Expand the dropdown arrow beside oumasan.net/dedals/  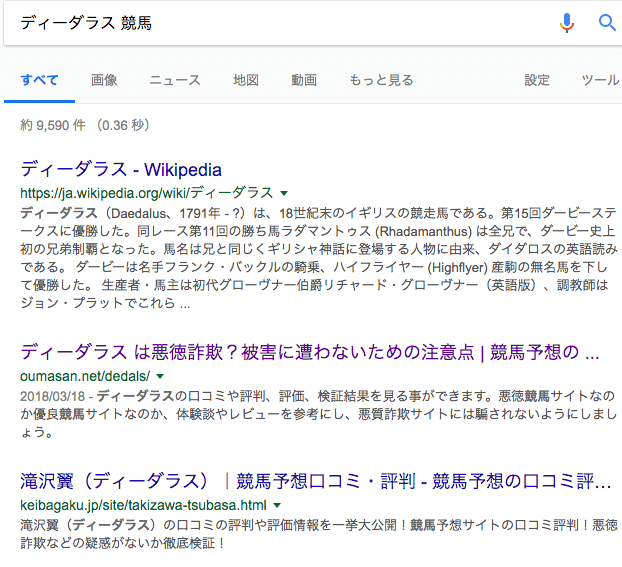(x=160, y=376)
